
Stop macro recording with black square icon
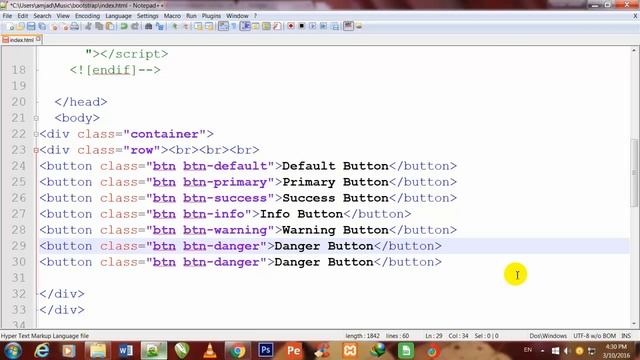(302, 27)
